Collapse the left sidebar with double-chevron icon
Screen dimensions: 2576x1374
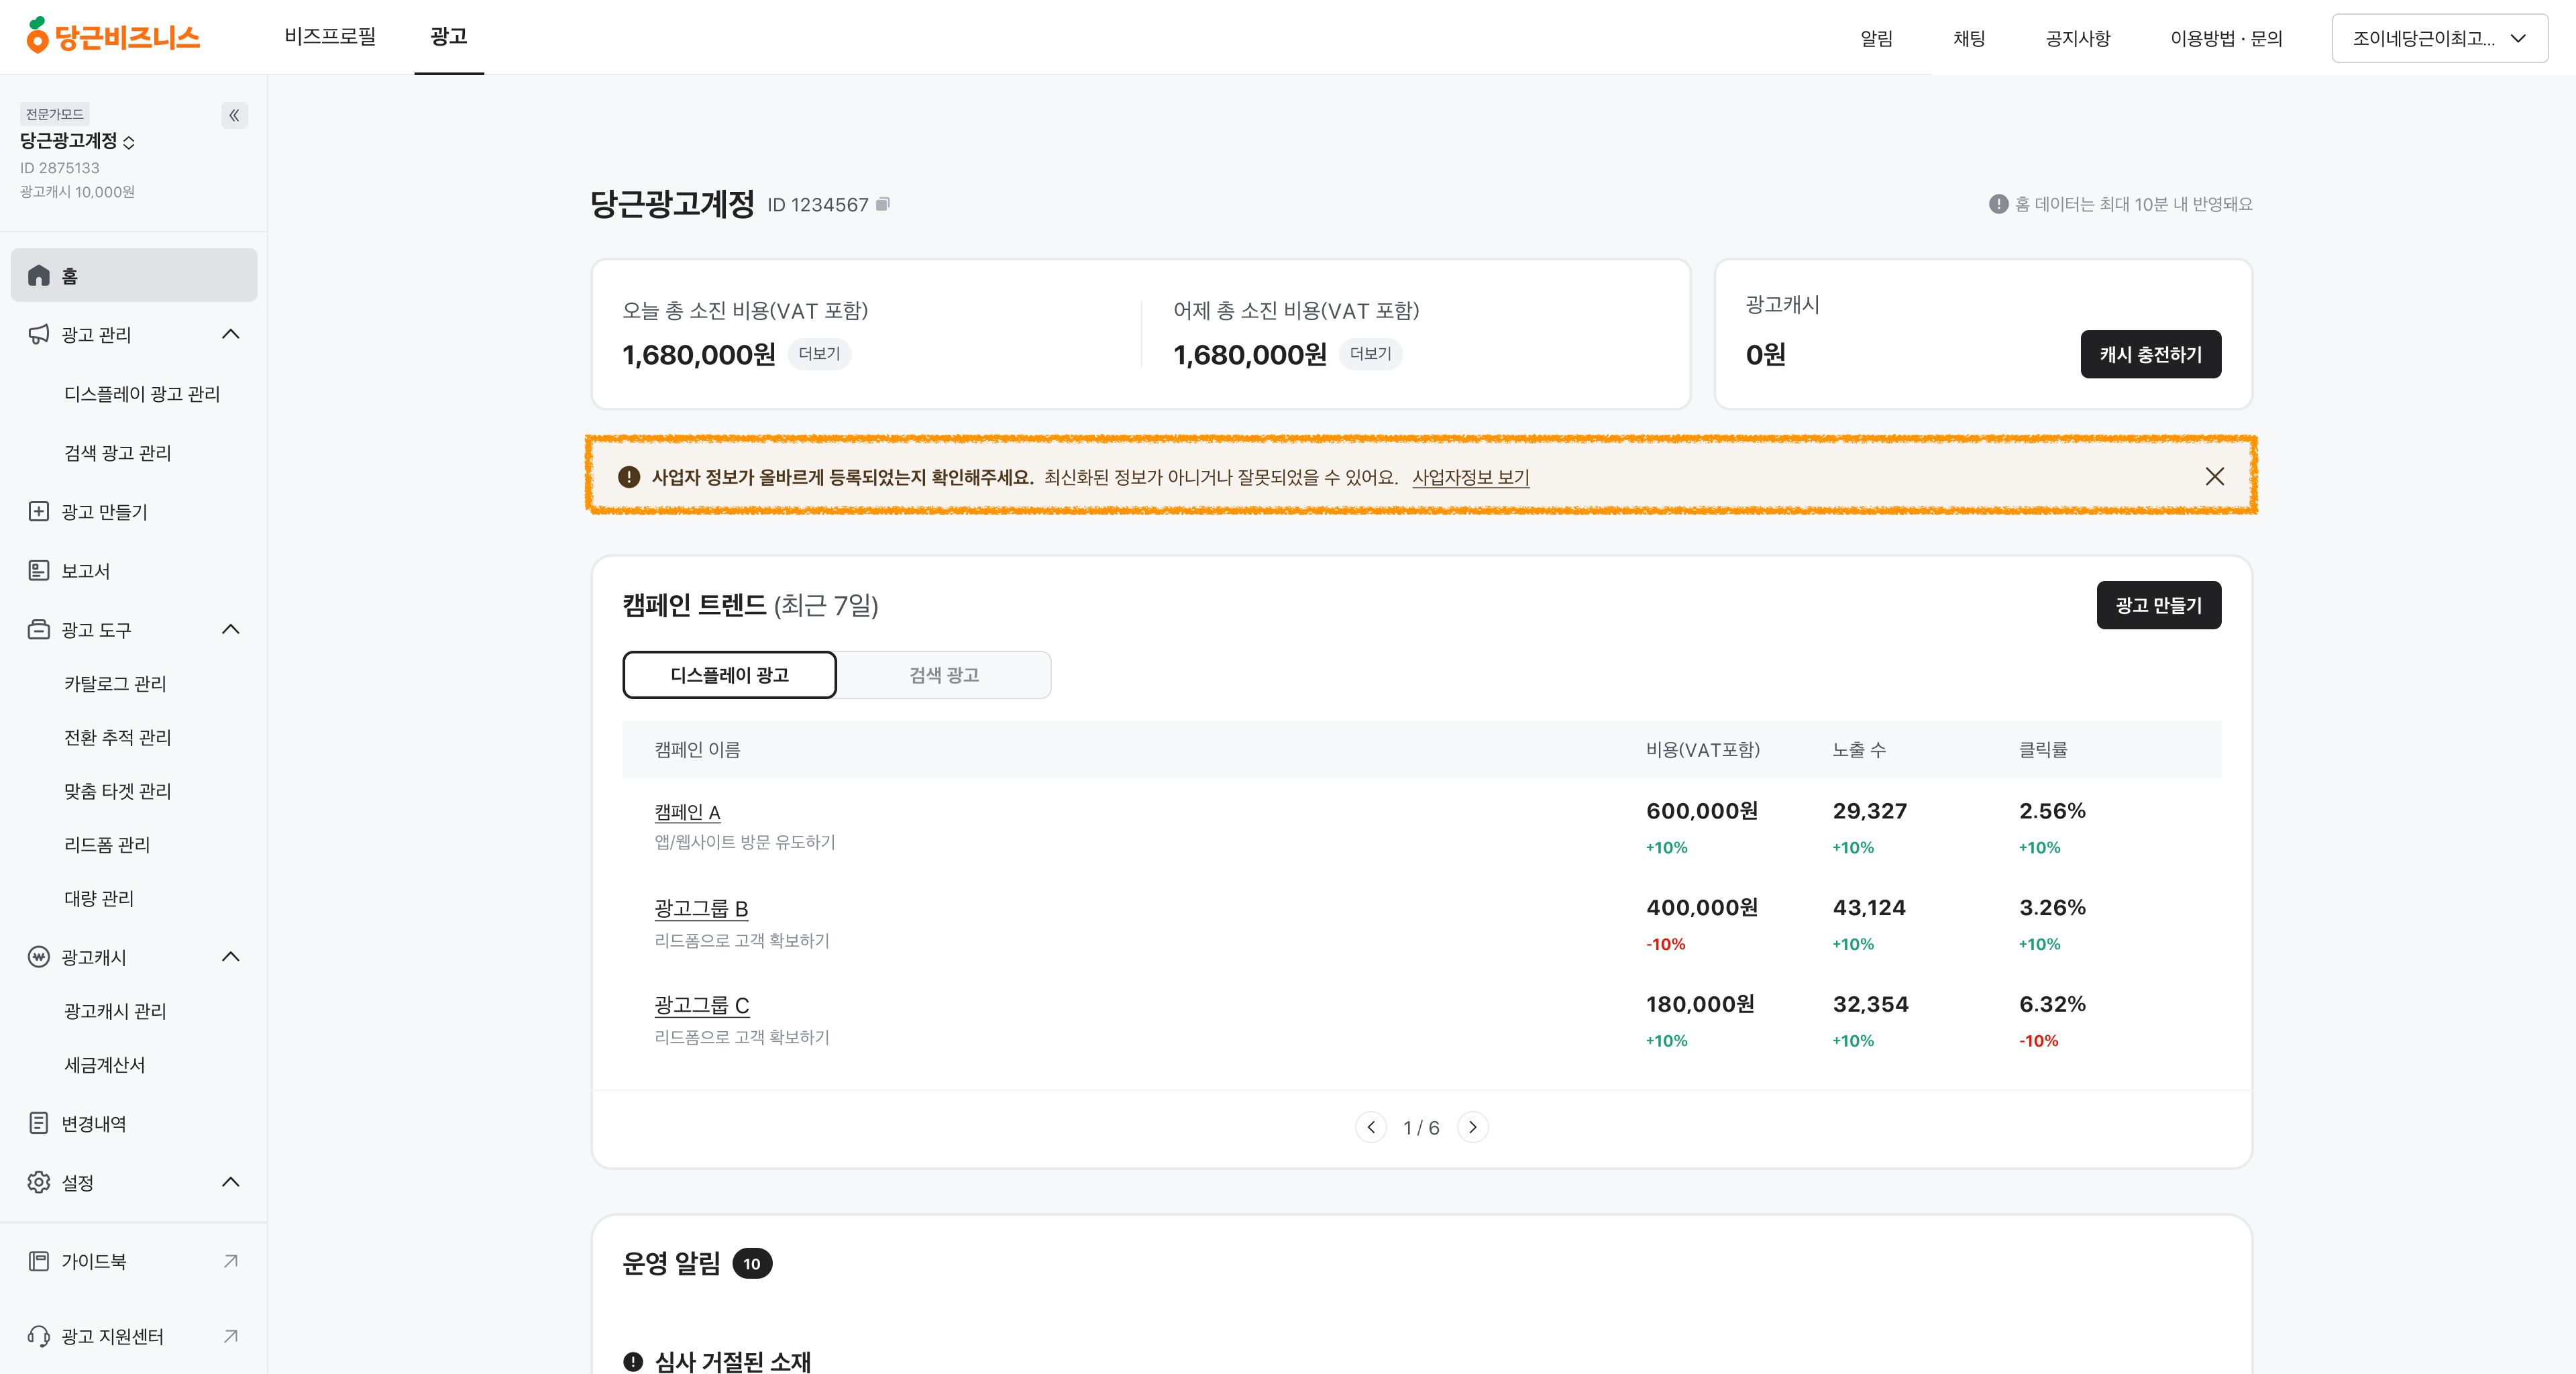pyautogui.click(x=234, y=116)
